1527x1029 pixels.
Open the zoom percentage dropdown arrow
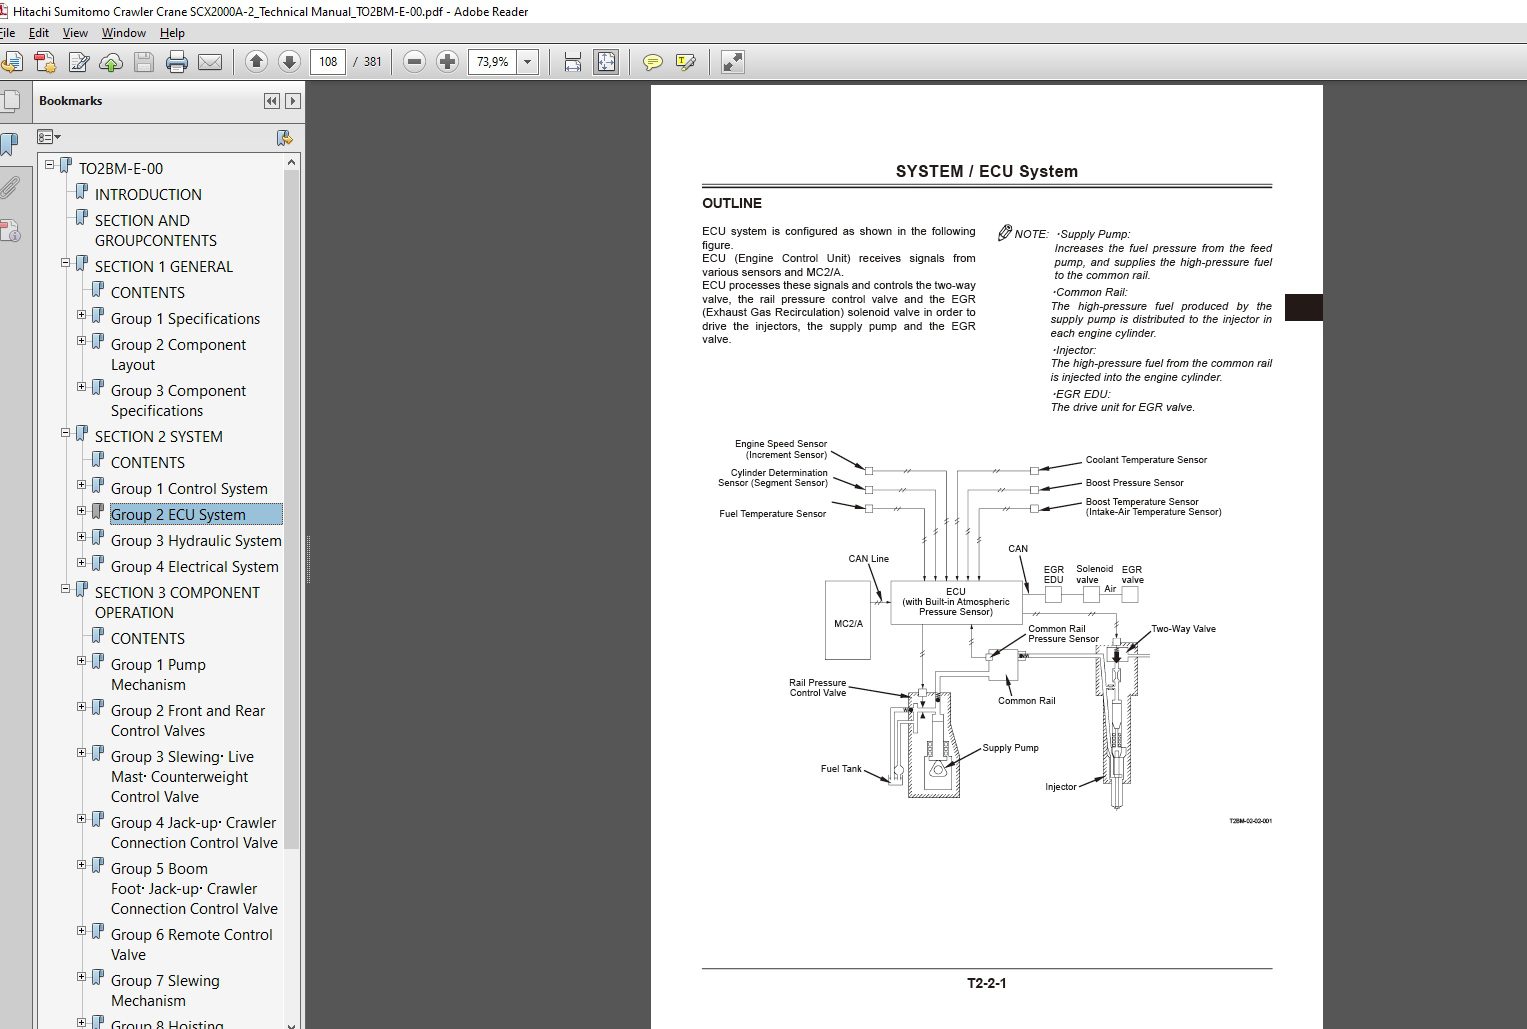click(528, 62)
